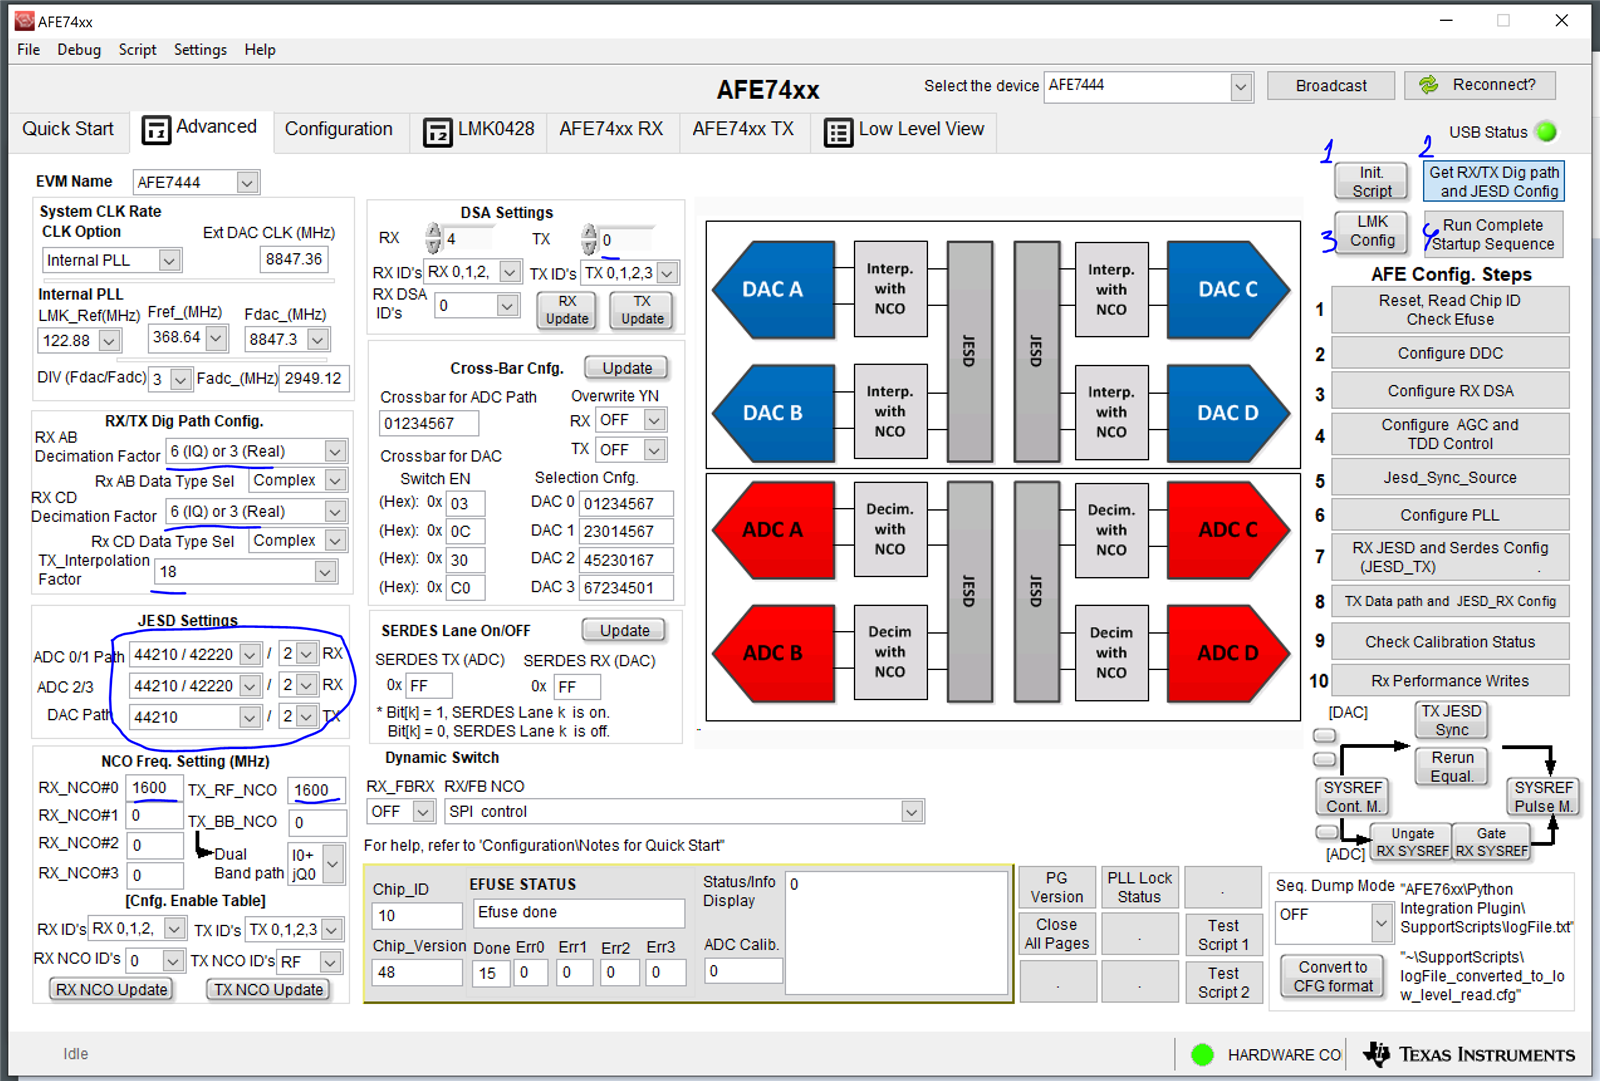The image size is (1600, 1081).
Task: Open the EVM Name dropdown
Action: (247, 182)
